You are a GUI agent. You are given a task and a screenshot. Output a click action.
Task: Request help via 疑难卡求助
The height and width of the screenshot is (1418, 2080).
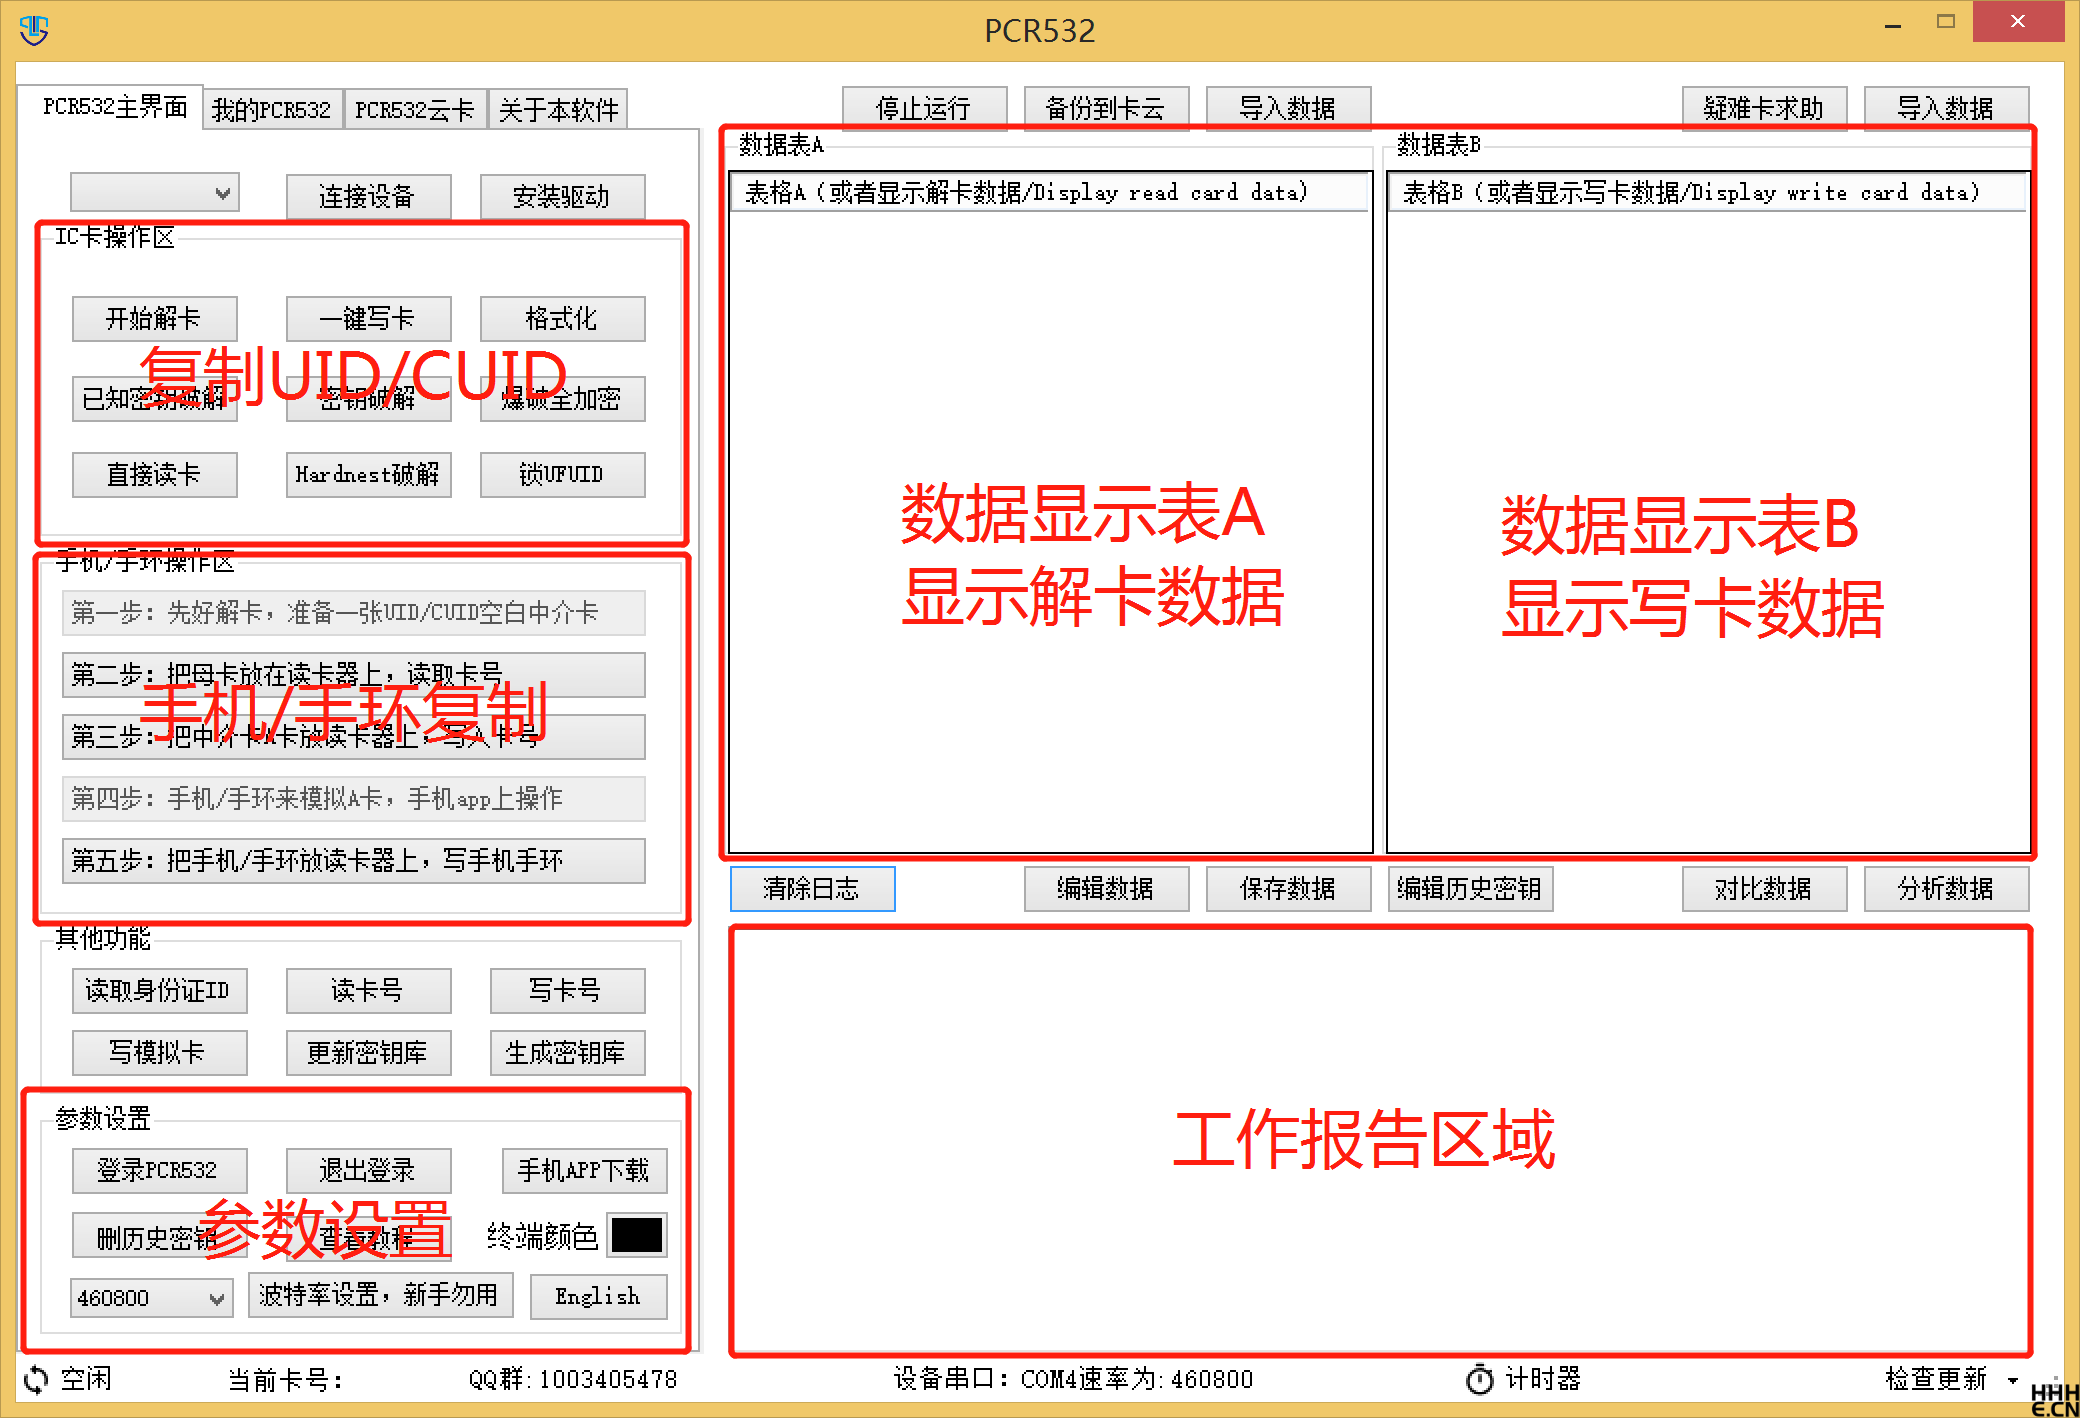(x=1764, y=107)
